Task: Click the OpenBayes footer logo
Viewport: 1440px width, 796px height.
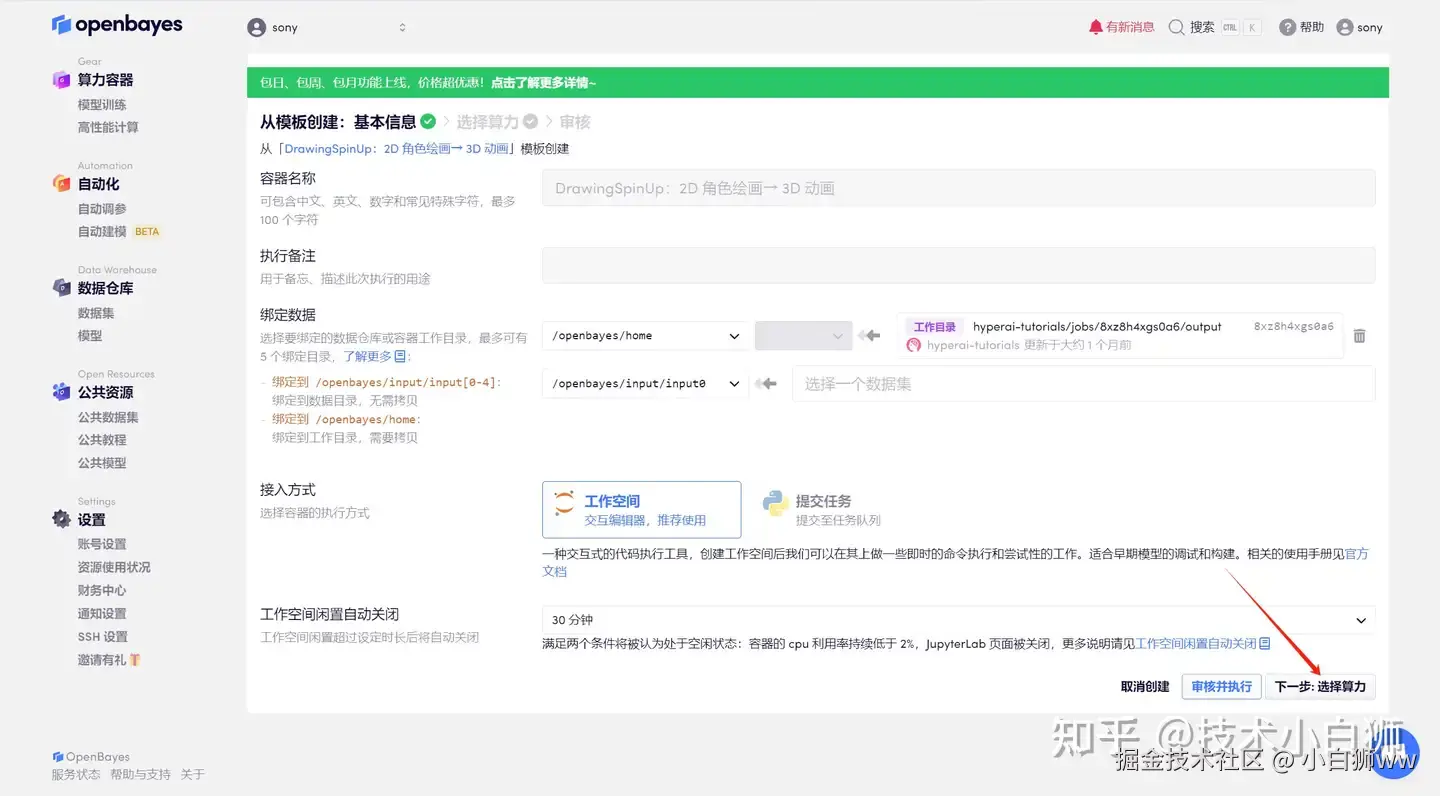Action: [91, 757]
